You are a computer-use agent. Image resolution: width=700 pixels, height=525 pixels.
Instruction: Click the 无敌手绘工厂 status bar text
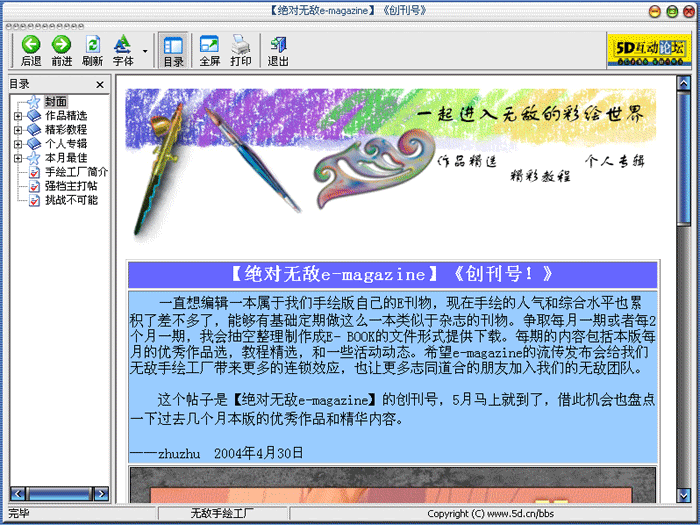pos(222,514)
